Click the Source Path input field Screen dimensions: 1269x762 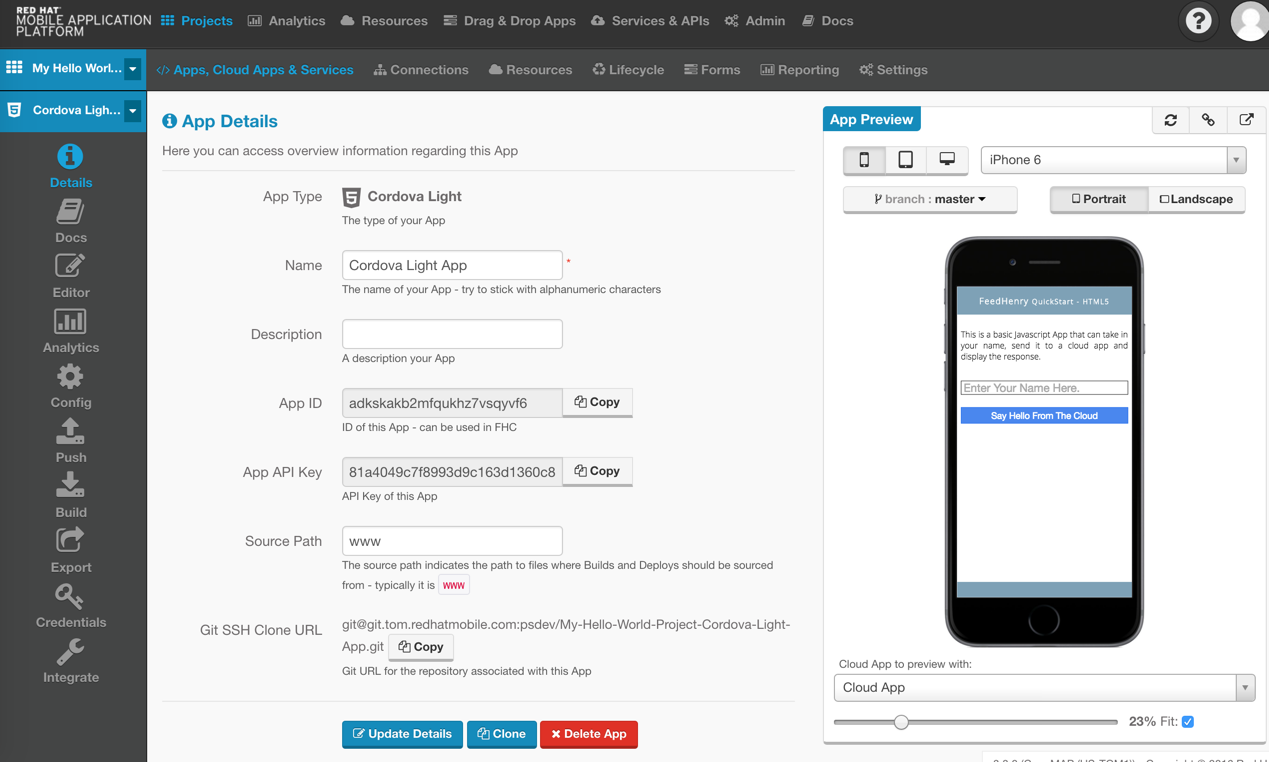[x=452, y=541]
